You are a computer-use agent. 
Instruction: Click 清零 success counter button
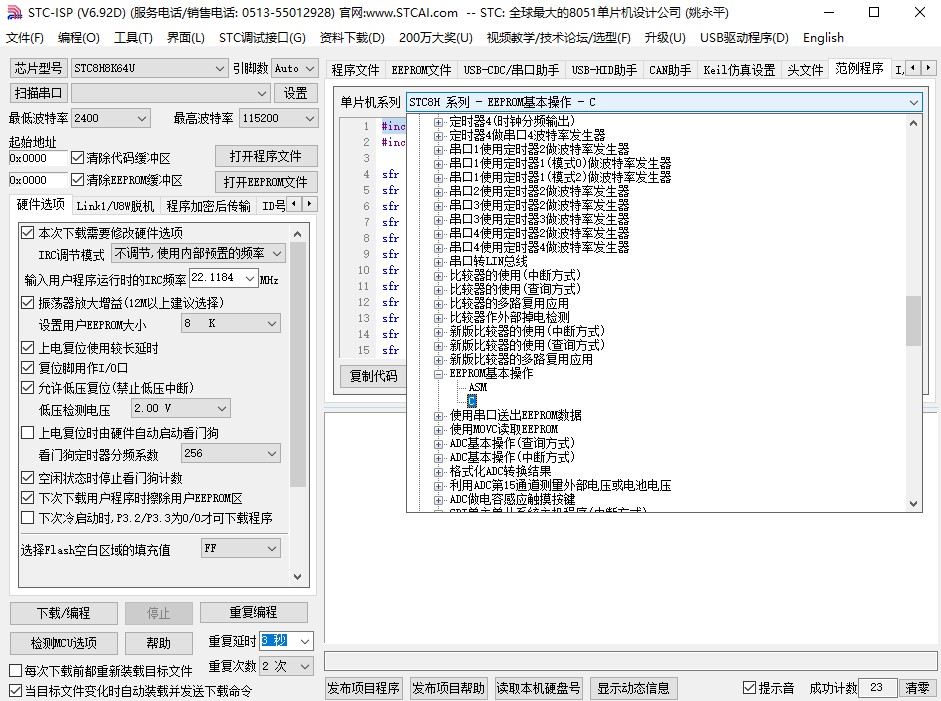coord(916,688)
